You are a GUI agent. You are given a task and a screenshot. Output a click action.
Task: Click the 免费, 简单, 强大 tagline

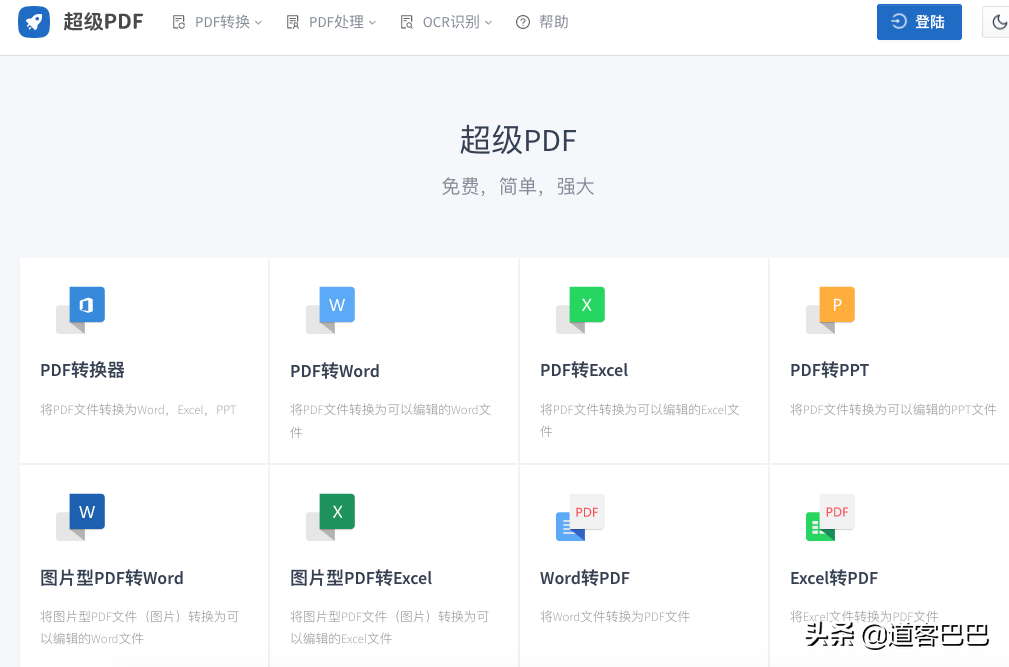518,187
